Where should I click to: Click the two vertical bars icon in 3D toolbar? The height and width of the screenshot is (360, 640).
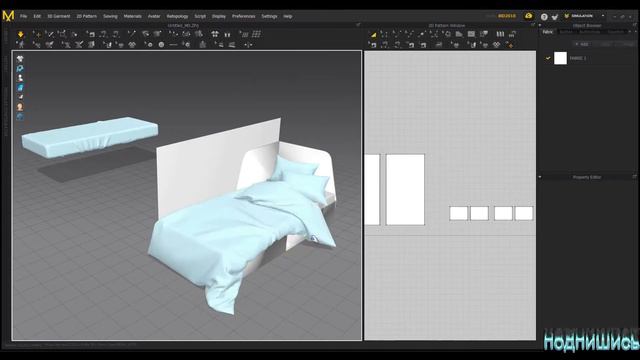click(x=227, y=35)
